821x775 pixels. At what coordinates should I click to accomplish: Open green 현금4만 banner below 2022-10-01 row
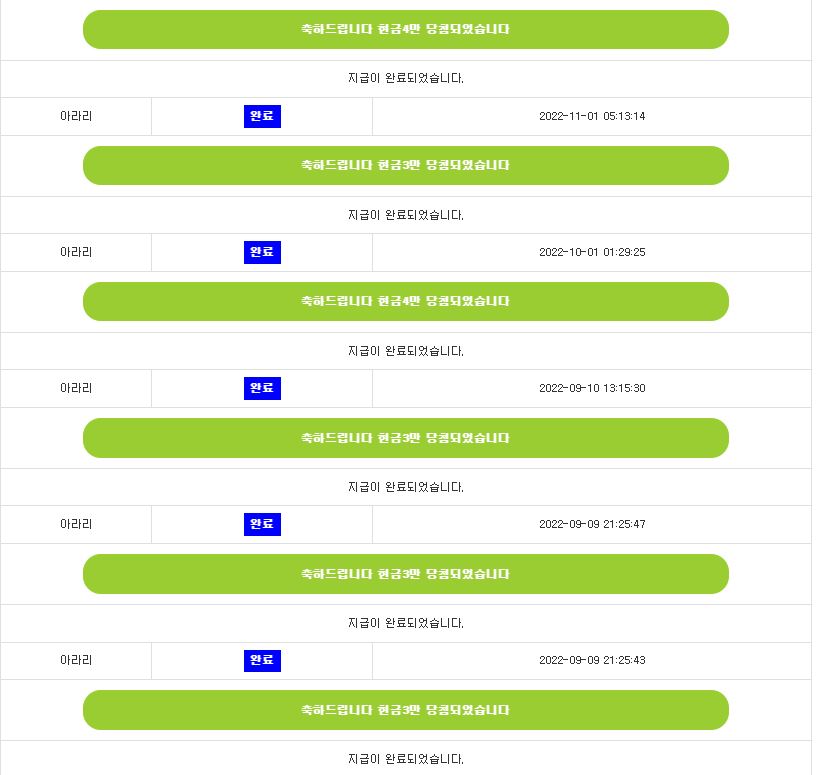(x=406, y=302)
